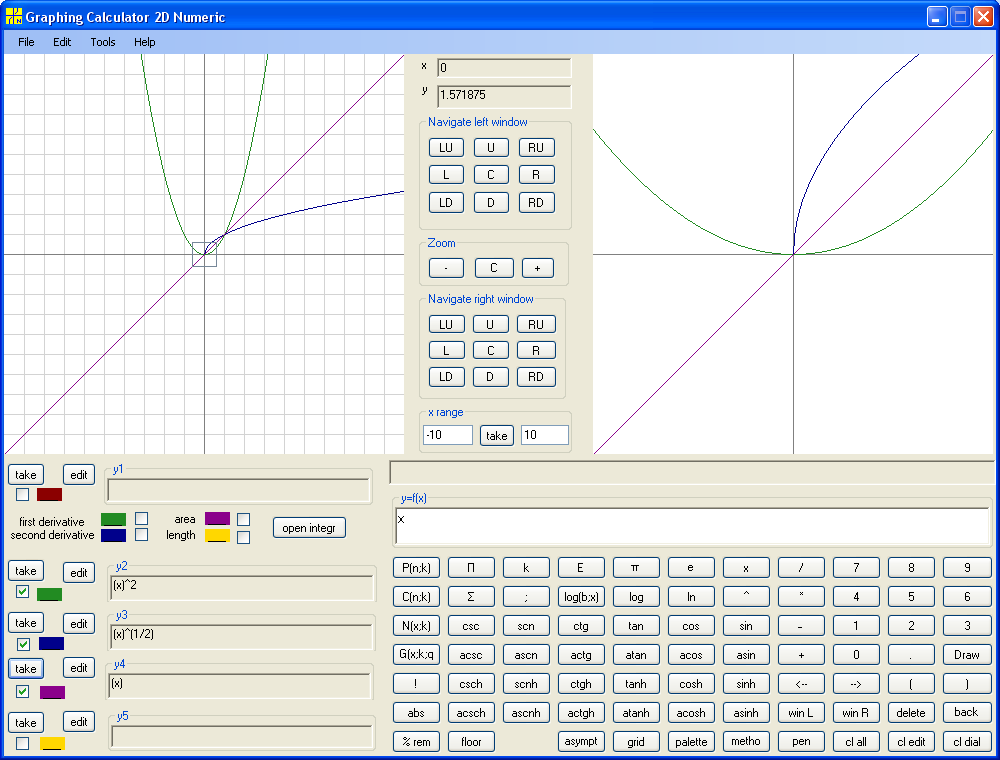Click the x range take button
Viewport: 1000px width, 760px height.
[497, 435]
